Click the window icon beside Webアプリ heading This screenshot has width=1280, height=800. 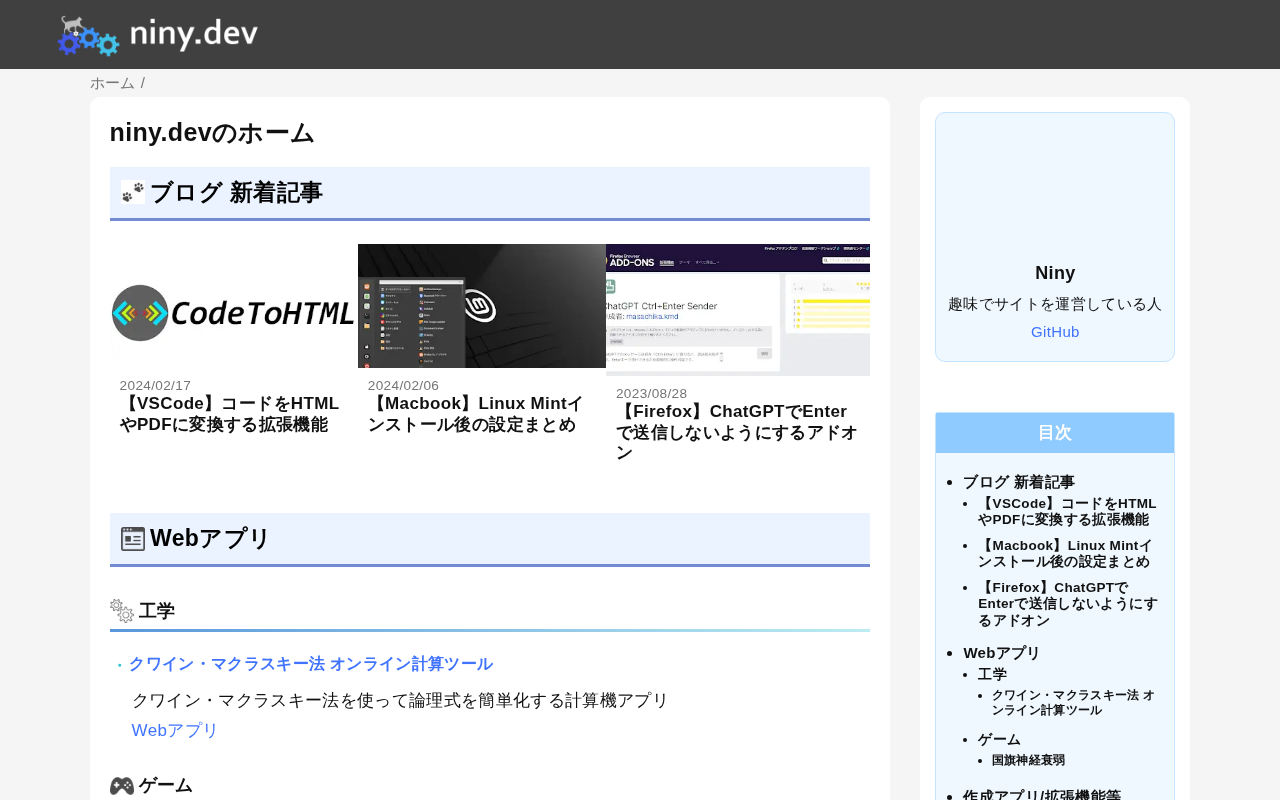133,539
